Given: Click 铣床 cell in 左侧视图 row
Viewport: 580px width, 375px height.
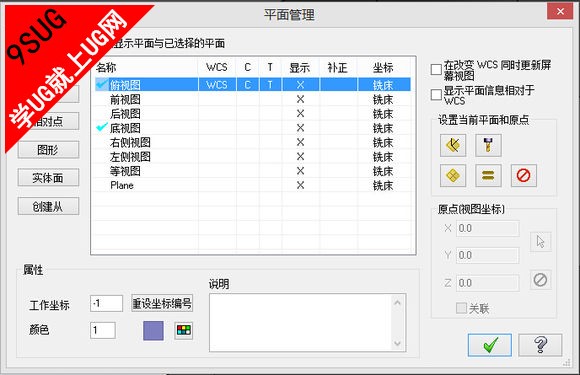Looking at the screenshot, I should click(x=383, y=157).
